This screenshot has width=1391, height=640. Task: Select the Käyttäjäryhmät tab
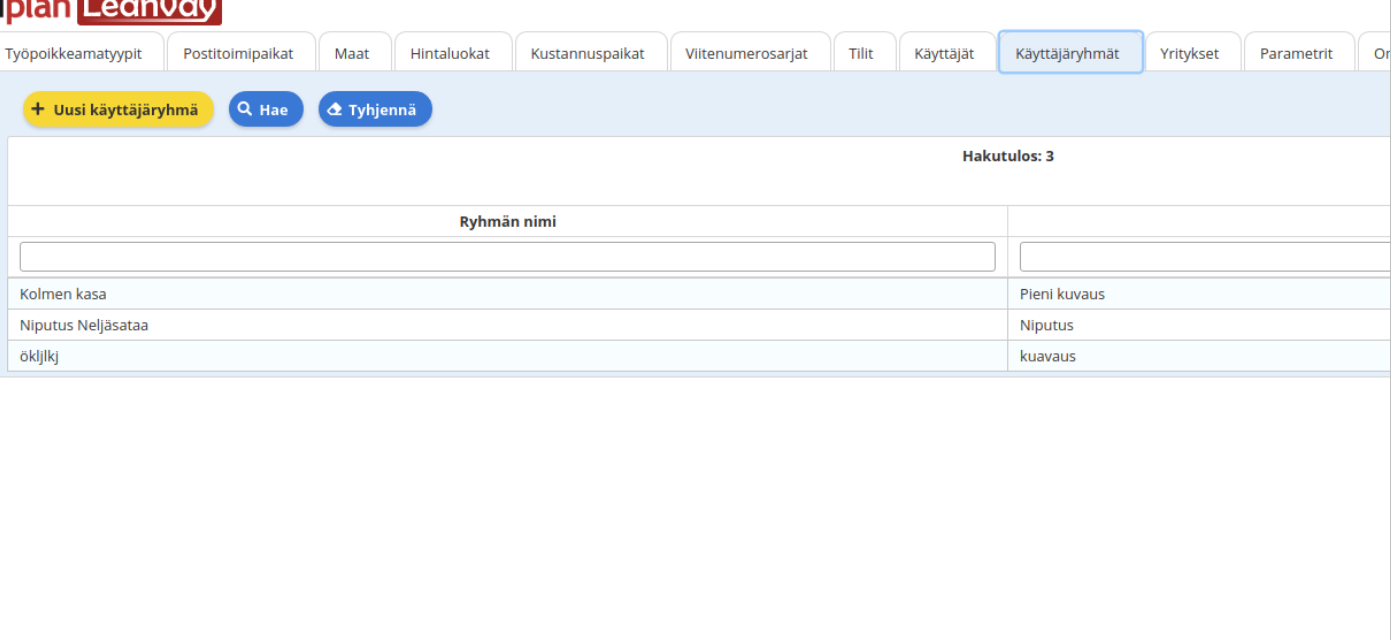[x=1070, y=53]
